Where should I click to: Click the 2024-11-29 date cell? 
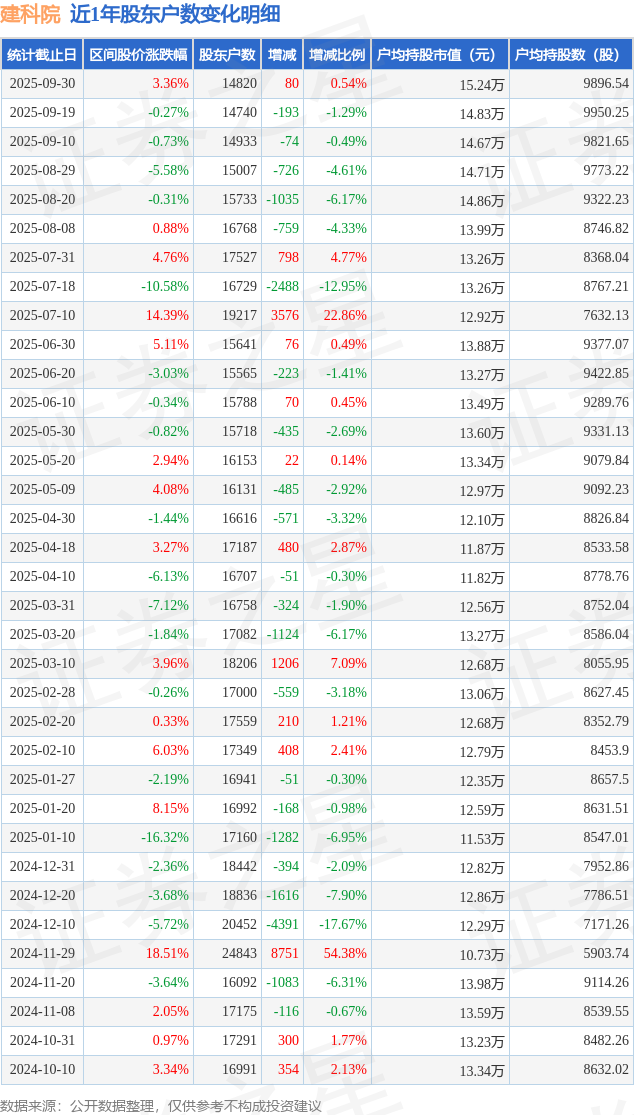click(42, 954)
